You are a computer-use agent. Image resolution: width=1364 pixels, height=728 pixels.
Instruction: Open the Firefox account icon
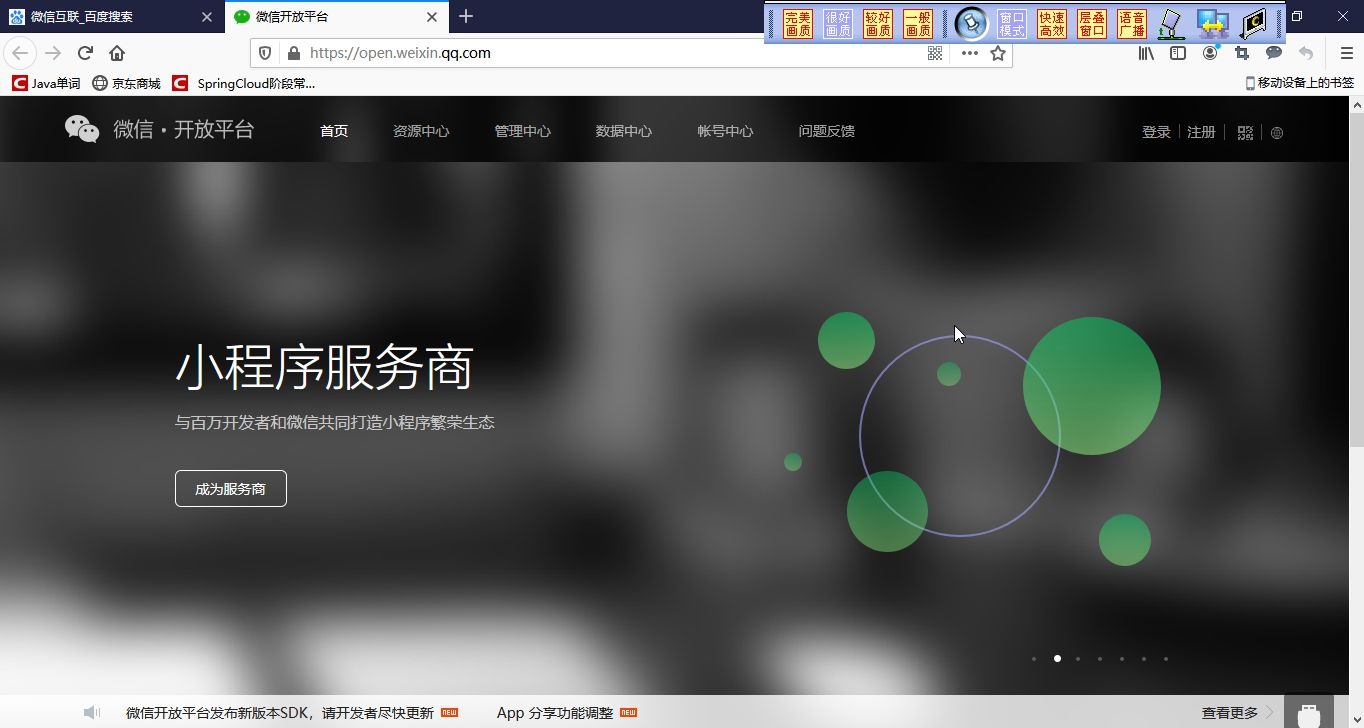pos(1210,53)
